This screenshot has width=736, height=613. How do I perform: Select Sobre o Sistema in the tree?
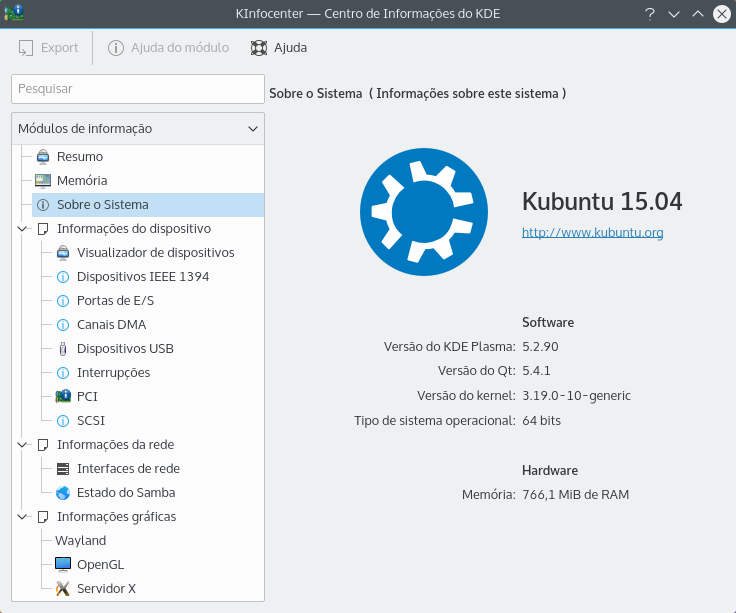(x=102, y=205)
